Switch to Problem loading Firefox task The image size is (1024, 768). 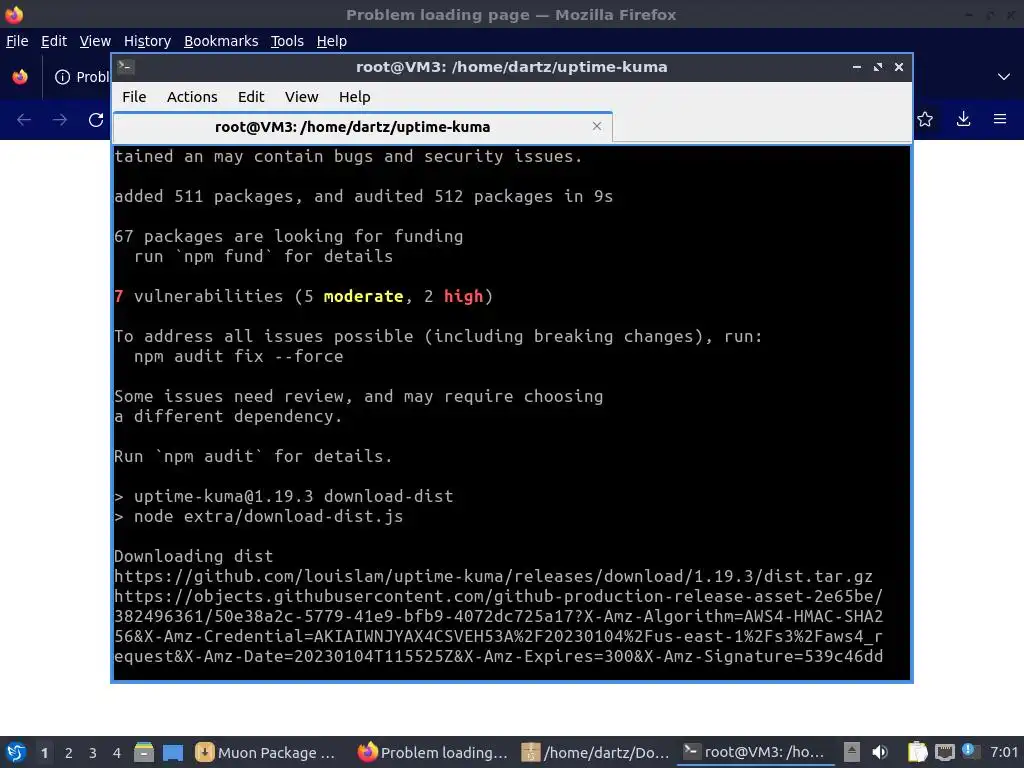click(433, 752)
